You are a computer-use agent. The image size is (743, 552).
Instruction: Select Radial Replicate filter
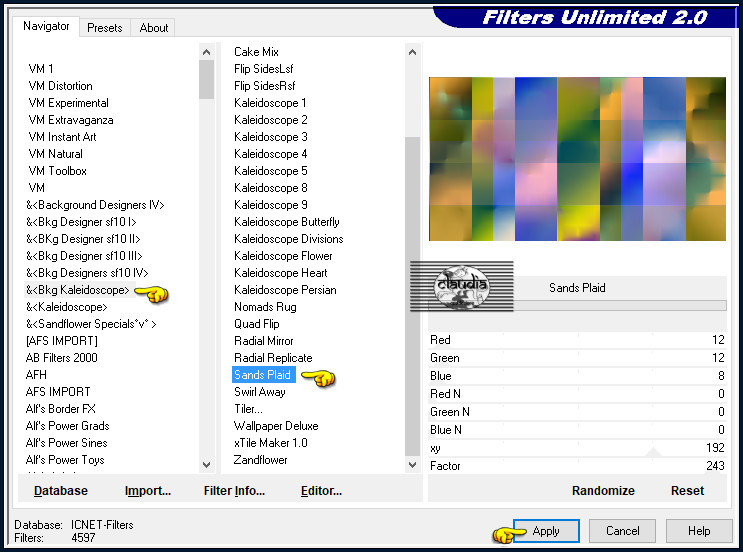pos(273,358)
